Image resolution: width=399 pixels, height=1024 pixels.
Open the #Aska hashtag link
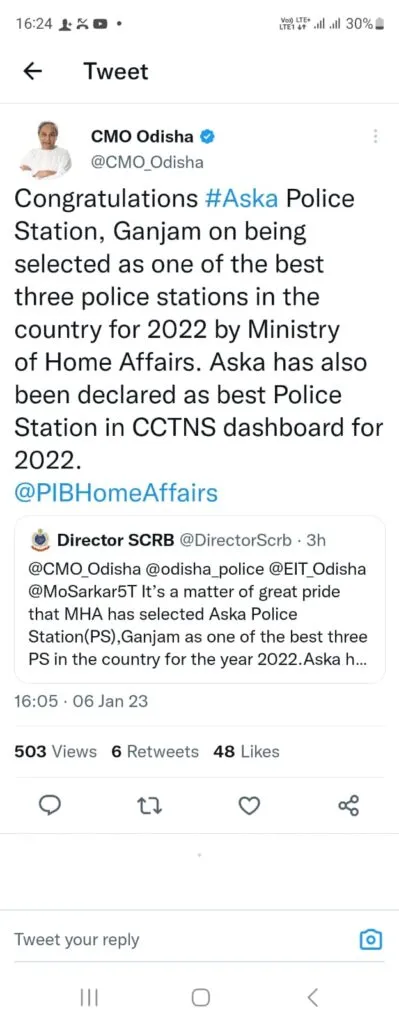tap(241, 199)
